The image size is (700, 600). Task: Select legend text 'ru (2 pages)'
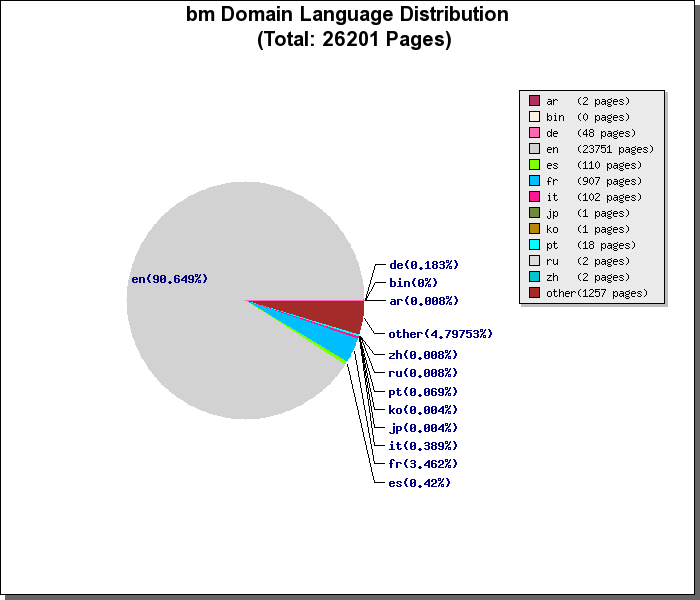pyautogui.click(x=588, y=262)
